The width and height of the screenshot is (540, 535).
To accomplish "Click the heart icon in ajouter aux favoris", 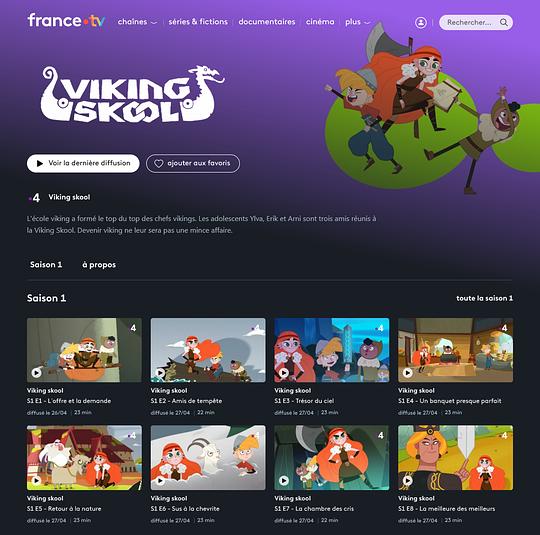I will coord(158,164).
